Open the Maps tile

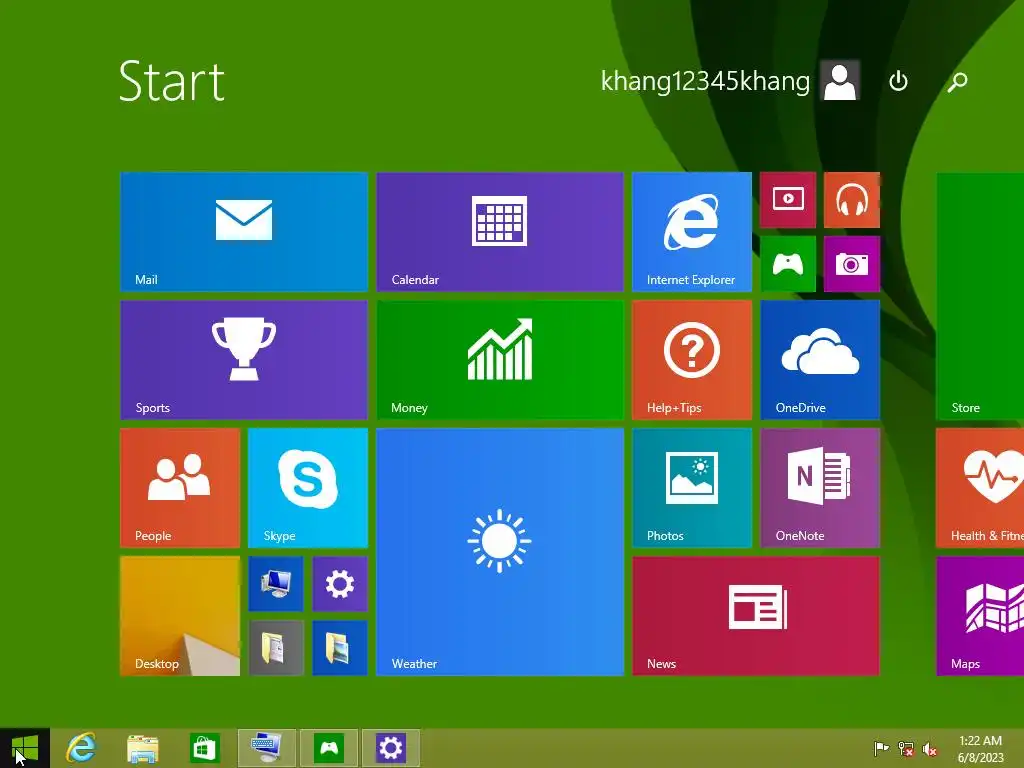980,616
